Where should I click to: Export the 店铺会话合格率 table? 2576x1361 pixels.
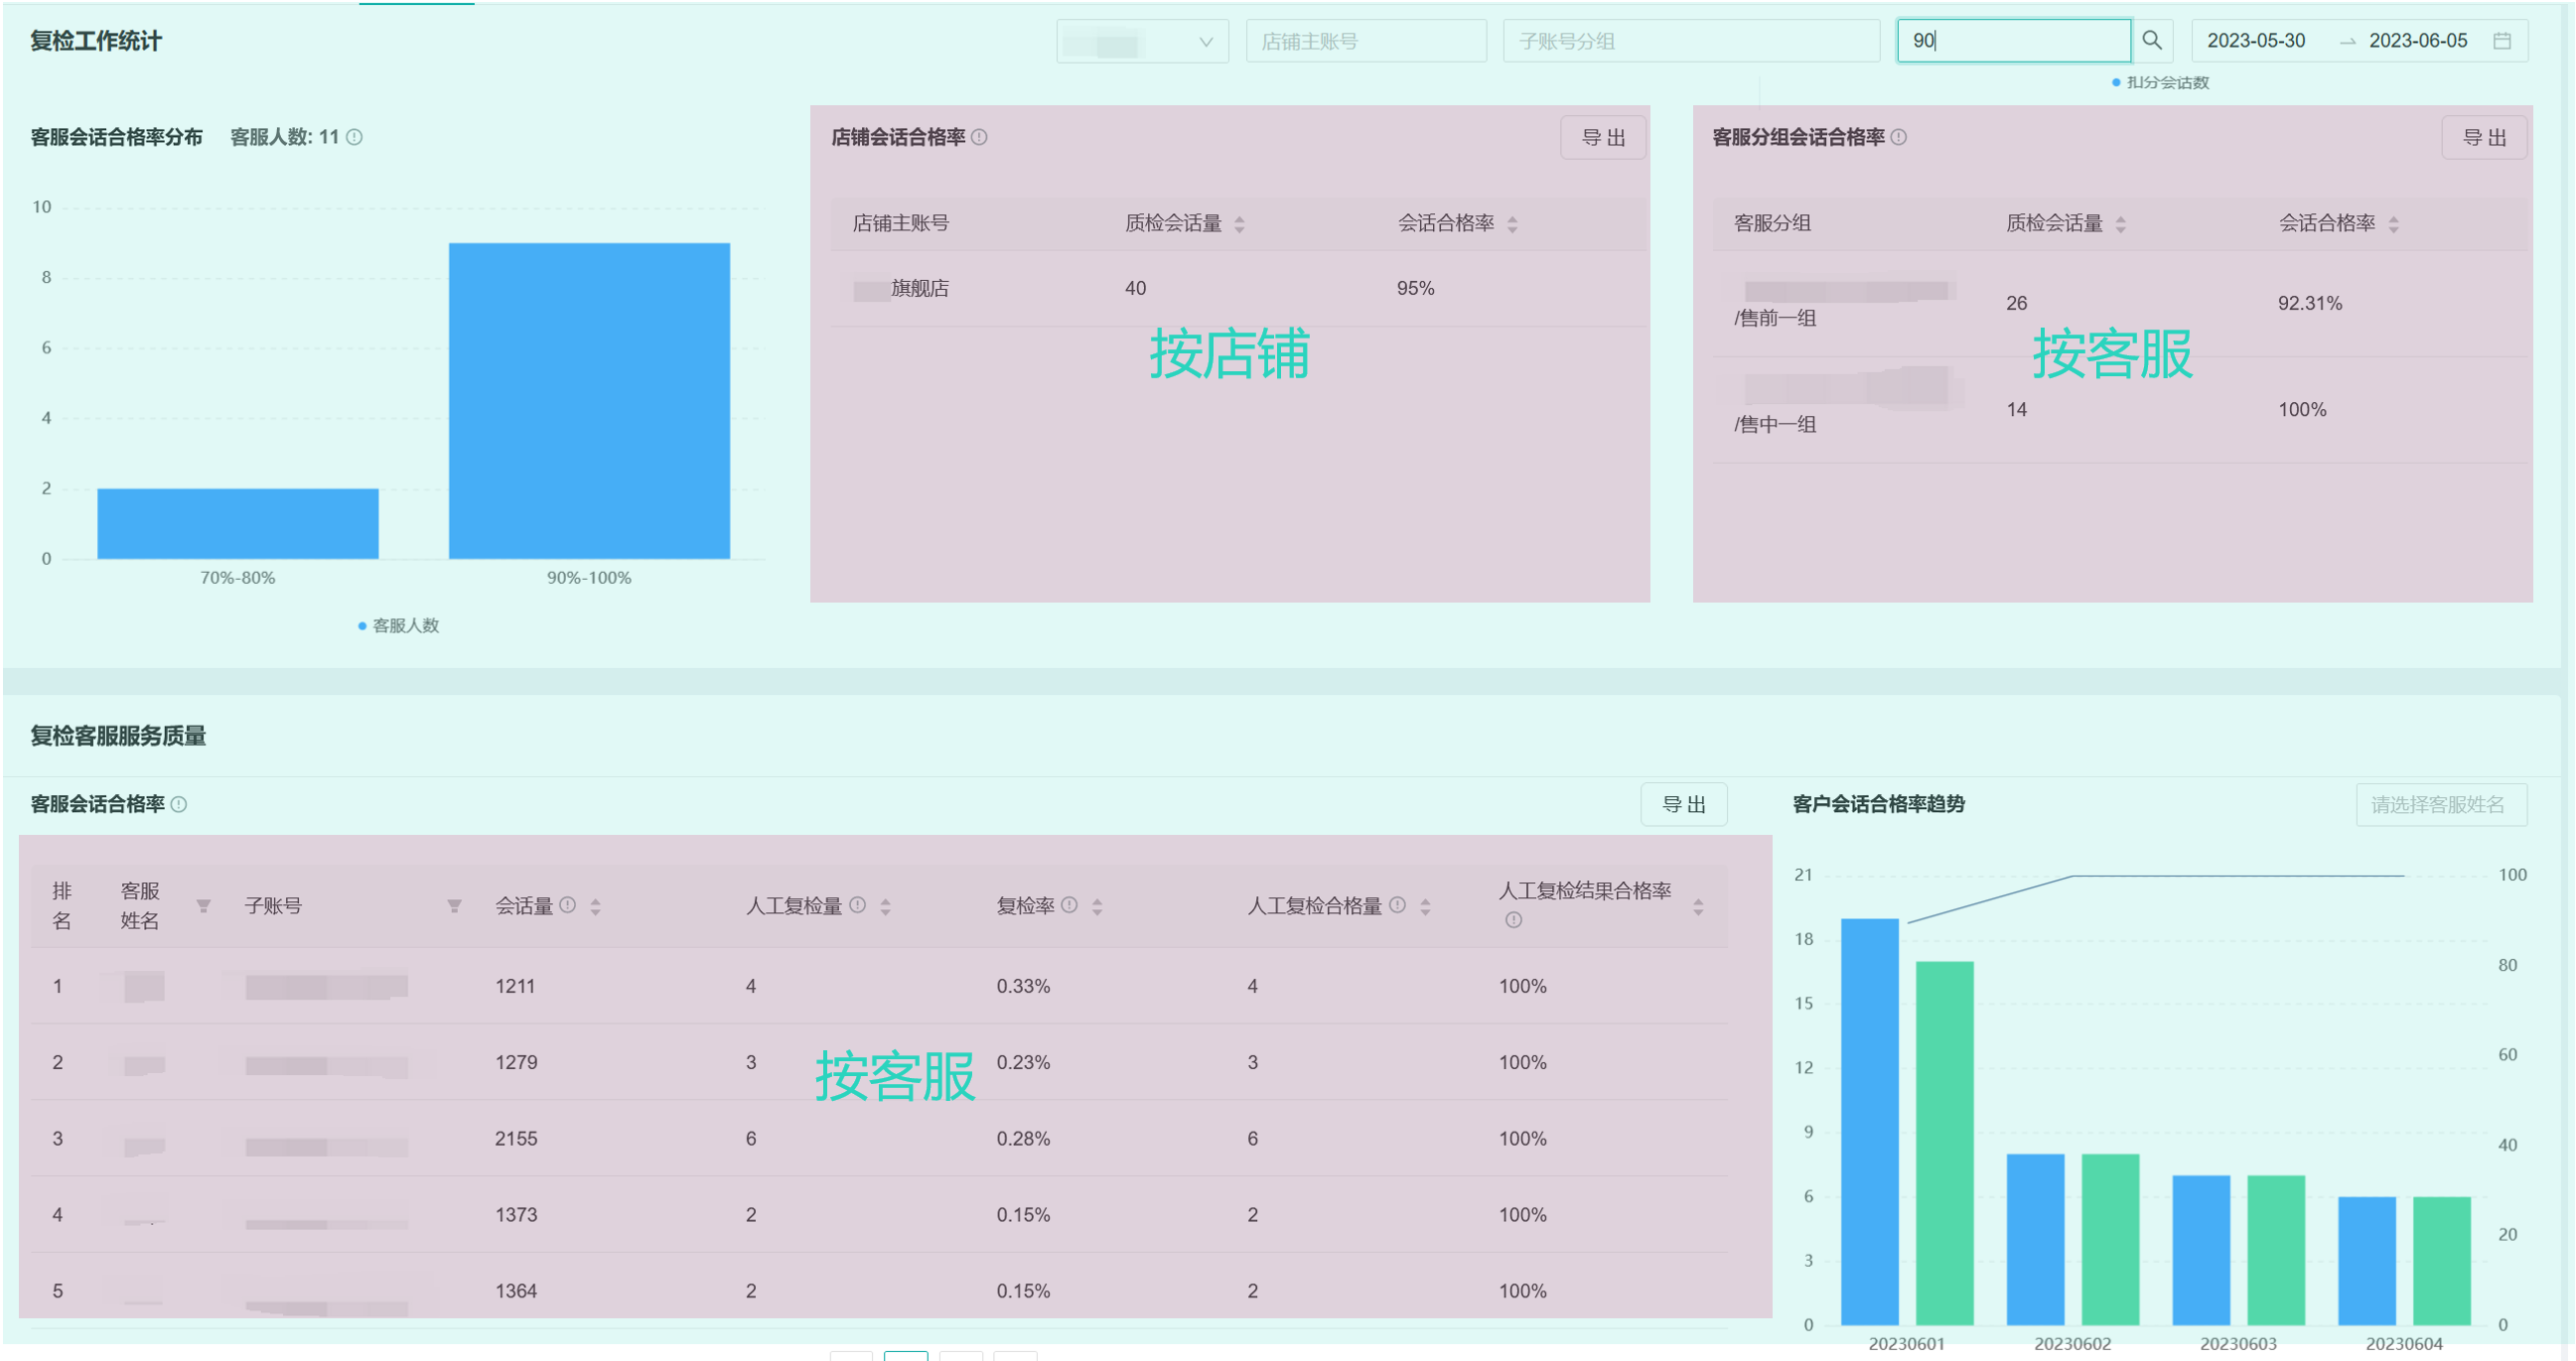click(x=1603, y=138)
